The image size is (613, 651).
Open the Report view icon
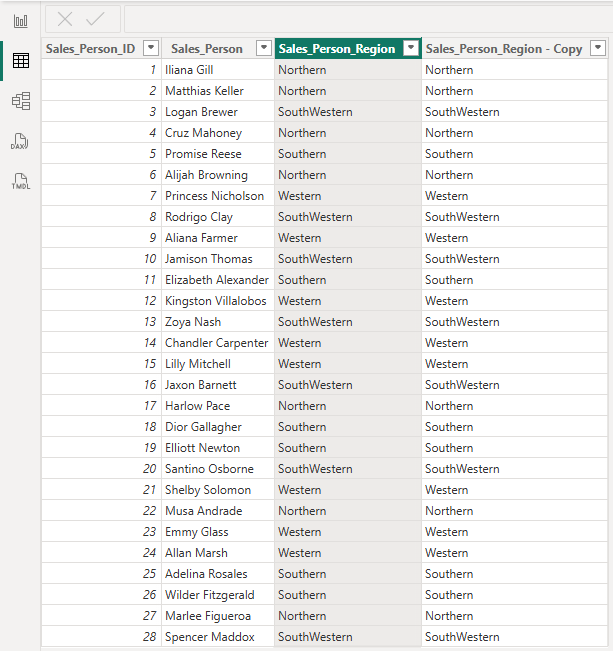tap(21, 21)
